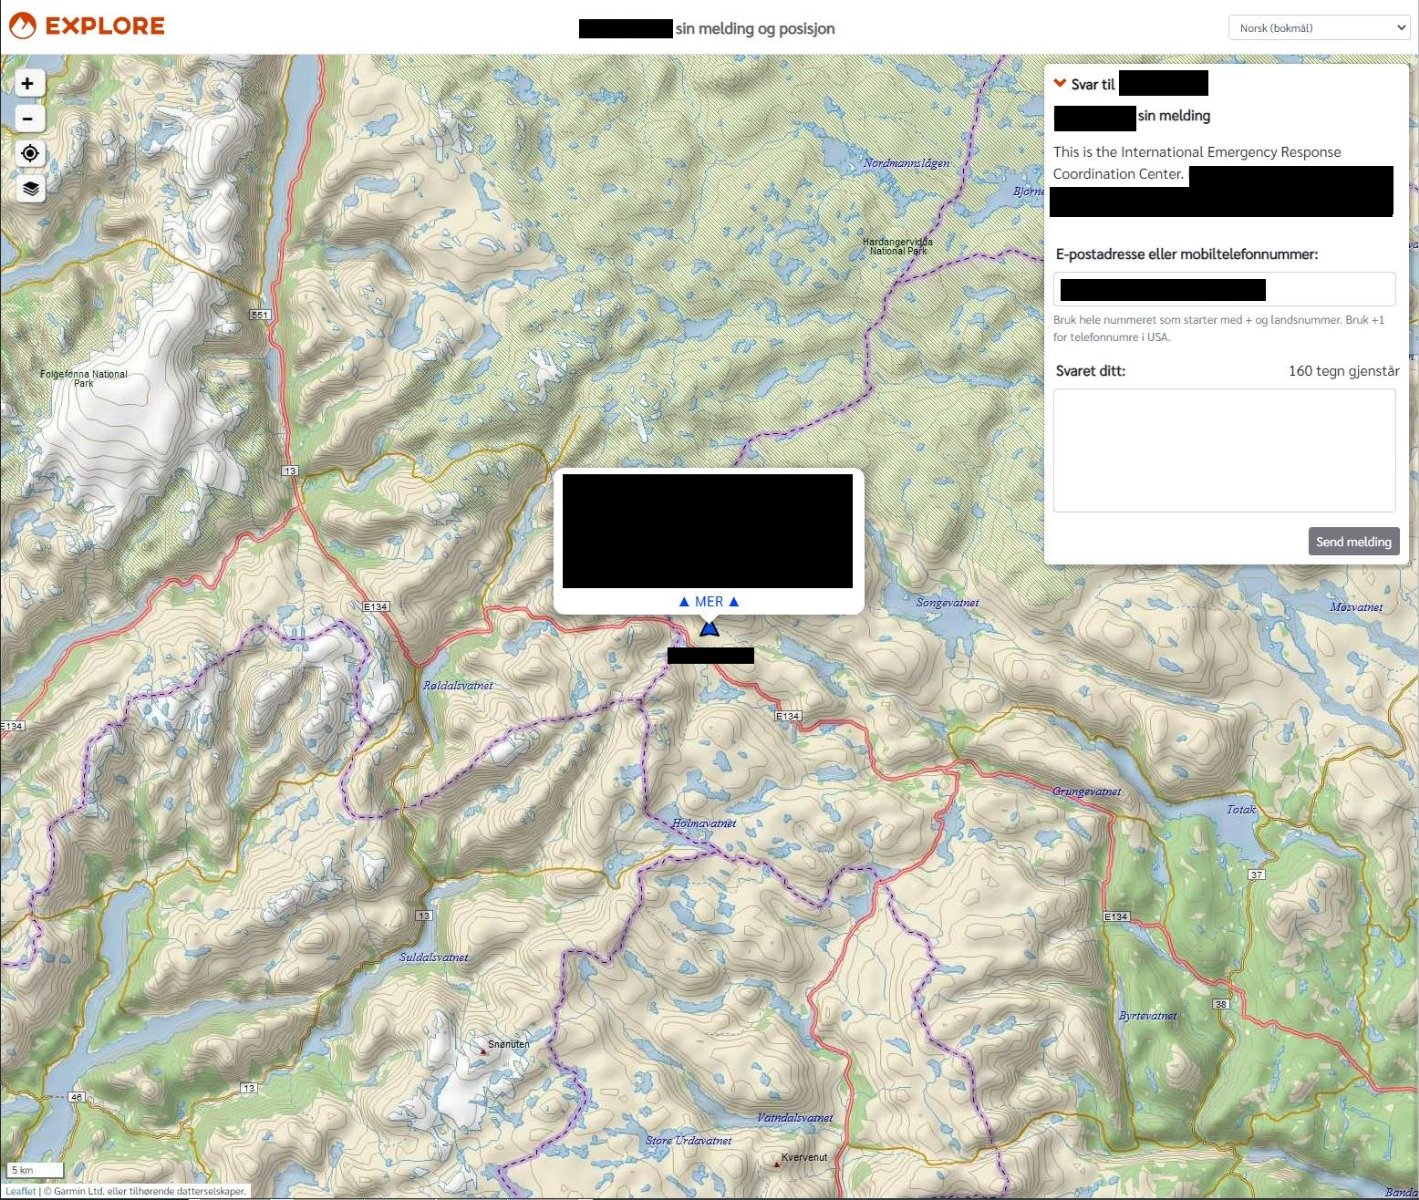Focus the E-postadresse eller mobiltelefonnummer field
This screenshot has width=1419, height=1200.
[1224, 290]
